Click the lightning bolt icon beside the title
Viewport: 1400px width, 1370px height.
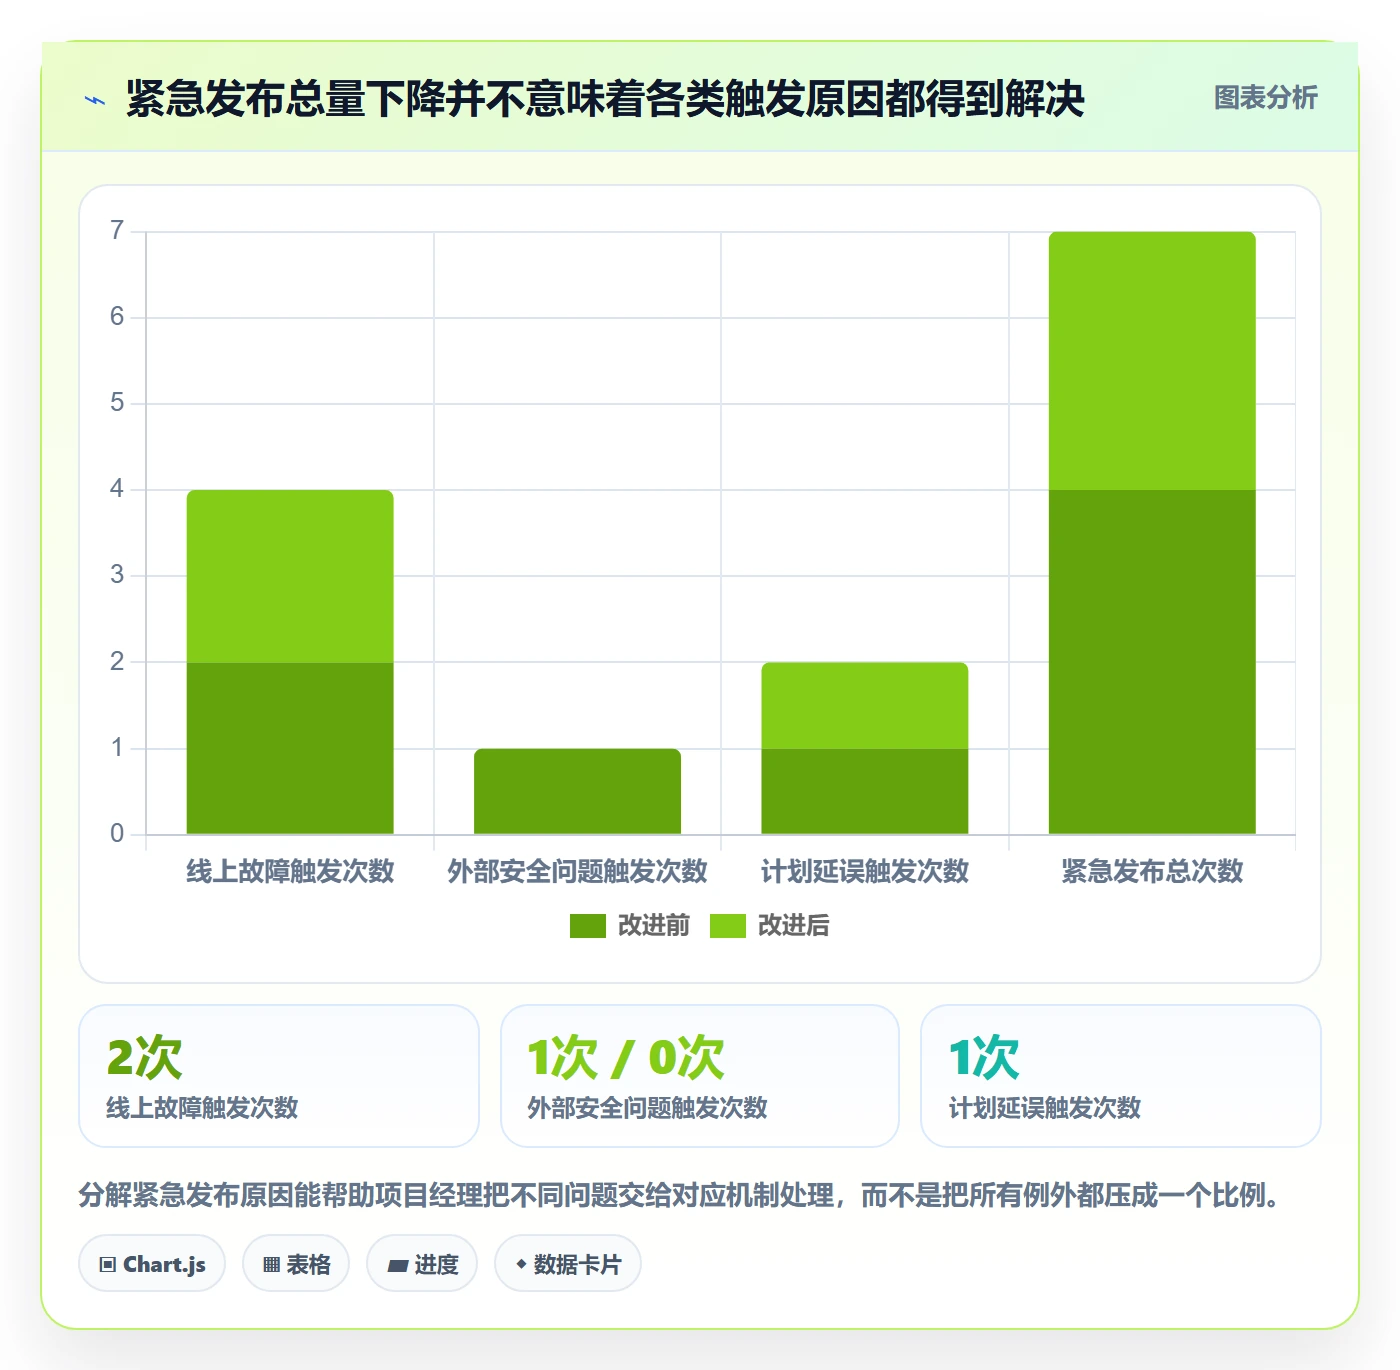(x=95, y=100)
